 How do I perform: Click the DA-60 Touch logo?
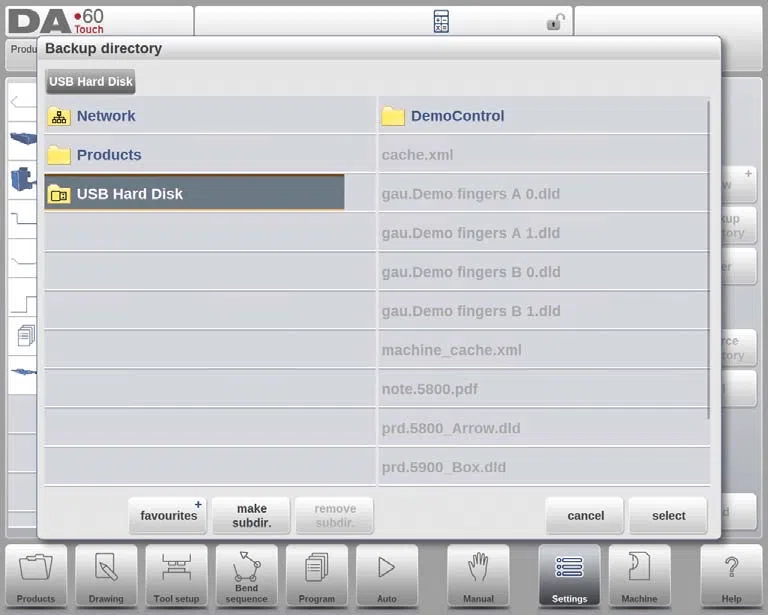click(55, 22)
